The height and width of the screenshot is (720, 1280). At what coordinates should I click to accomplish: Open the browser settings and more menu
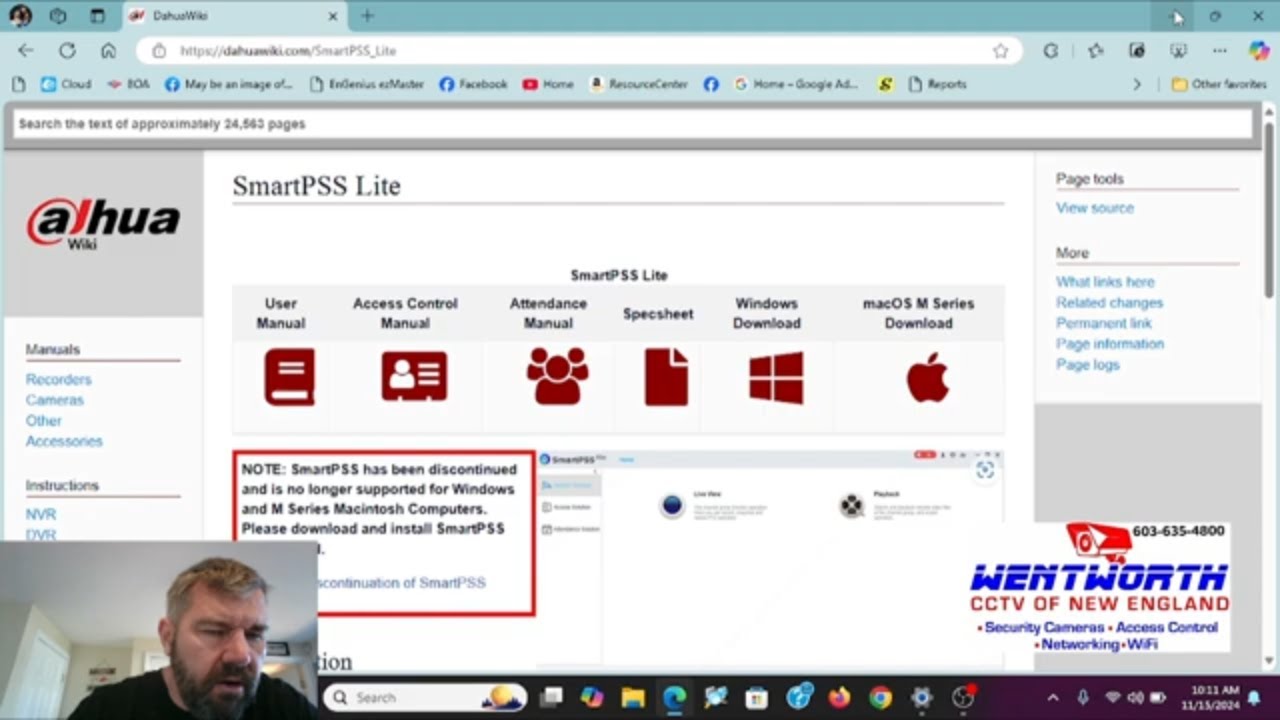pyautogui.click(x=1219, y=50)
